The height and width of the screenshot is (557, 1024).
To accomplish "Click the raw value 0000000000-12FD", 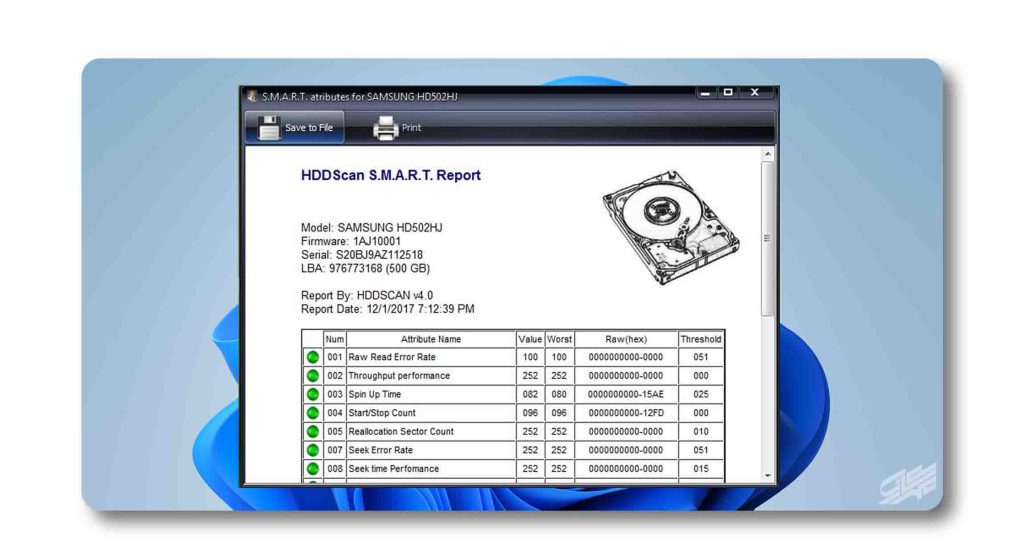I will [x=626, y=413].
